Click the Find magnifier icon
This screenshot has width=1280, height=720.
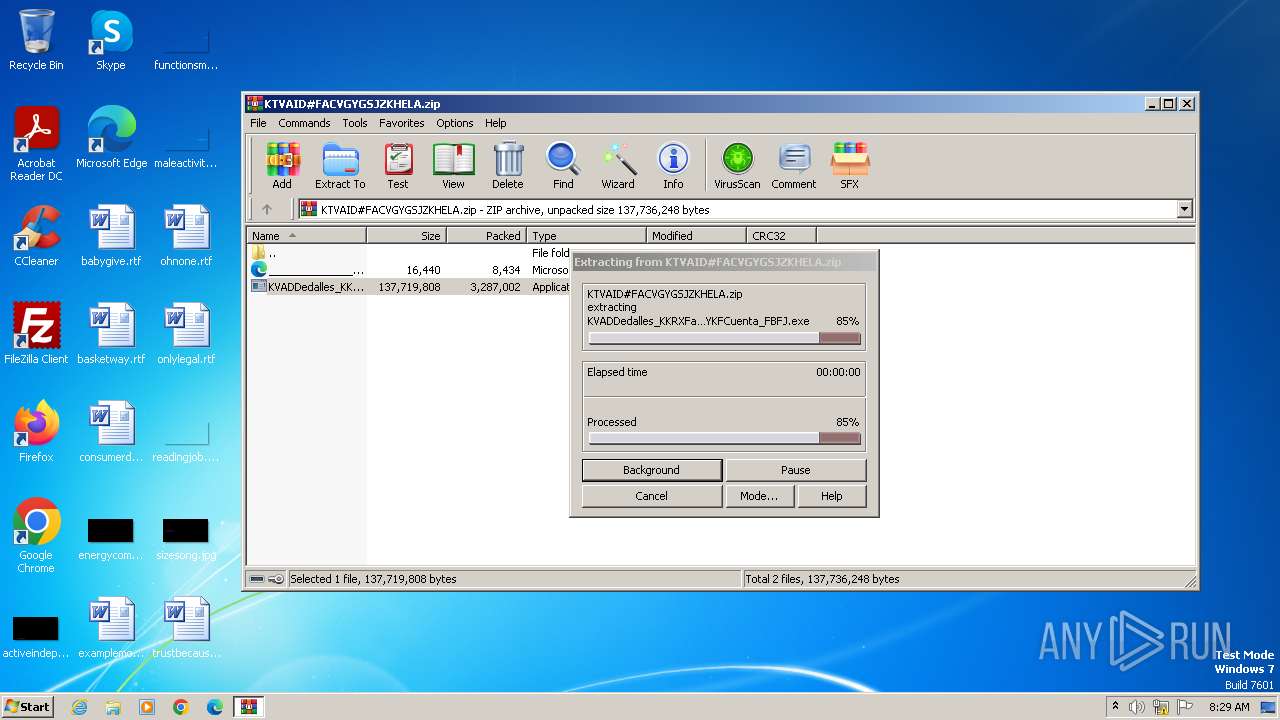click(x=563, y=165)
